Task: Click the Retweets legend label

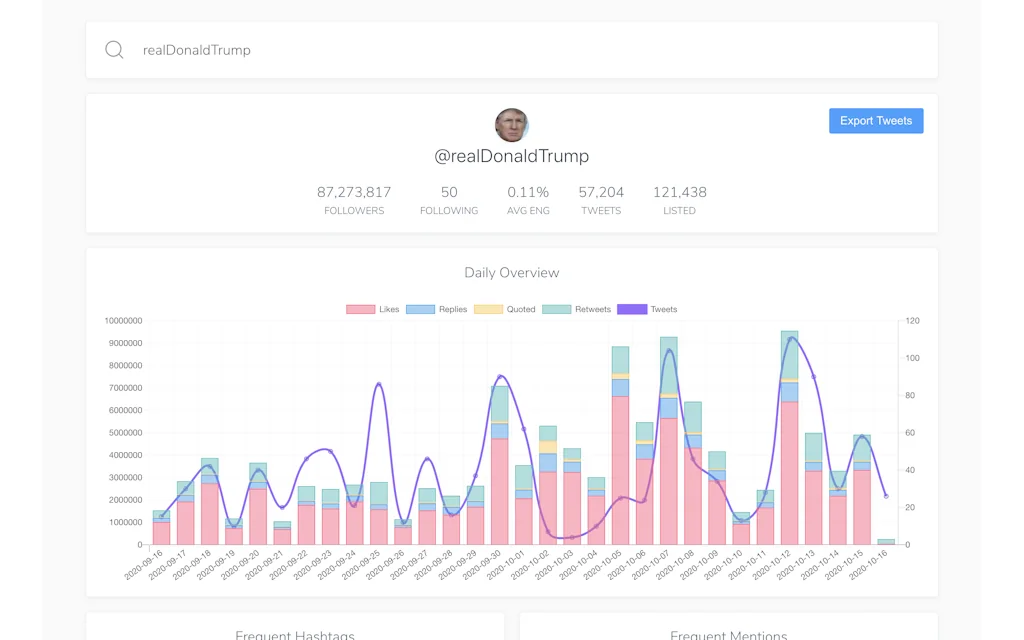Action: 592,310
